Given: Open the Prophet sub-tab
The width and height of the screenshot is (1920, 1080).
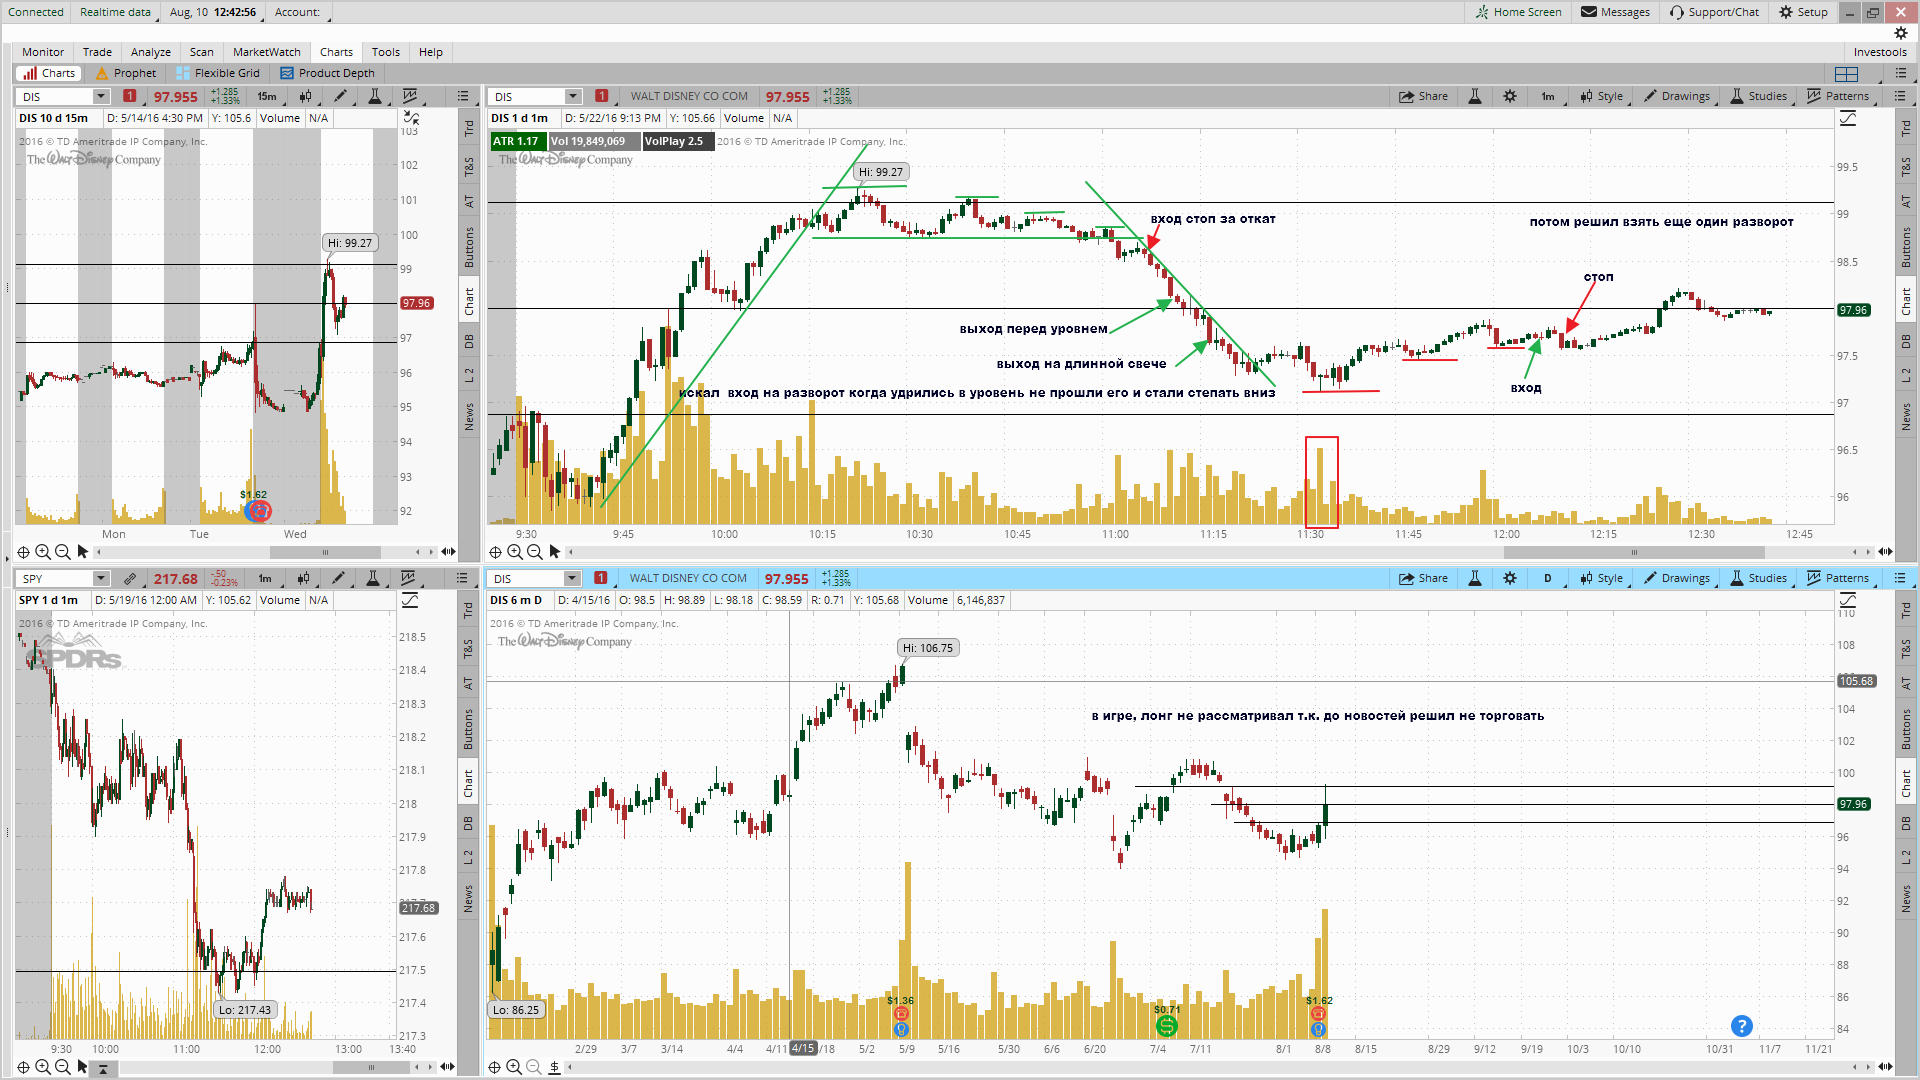Looking at the screenshot, I should click(x=126, y=73).
